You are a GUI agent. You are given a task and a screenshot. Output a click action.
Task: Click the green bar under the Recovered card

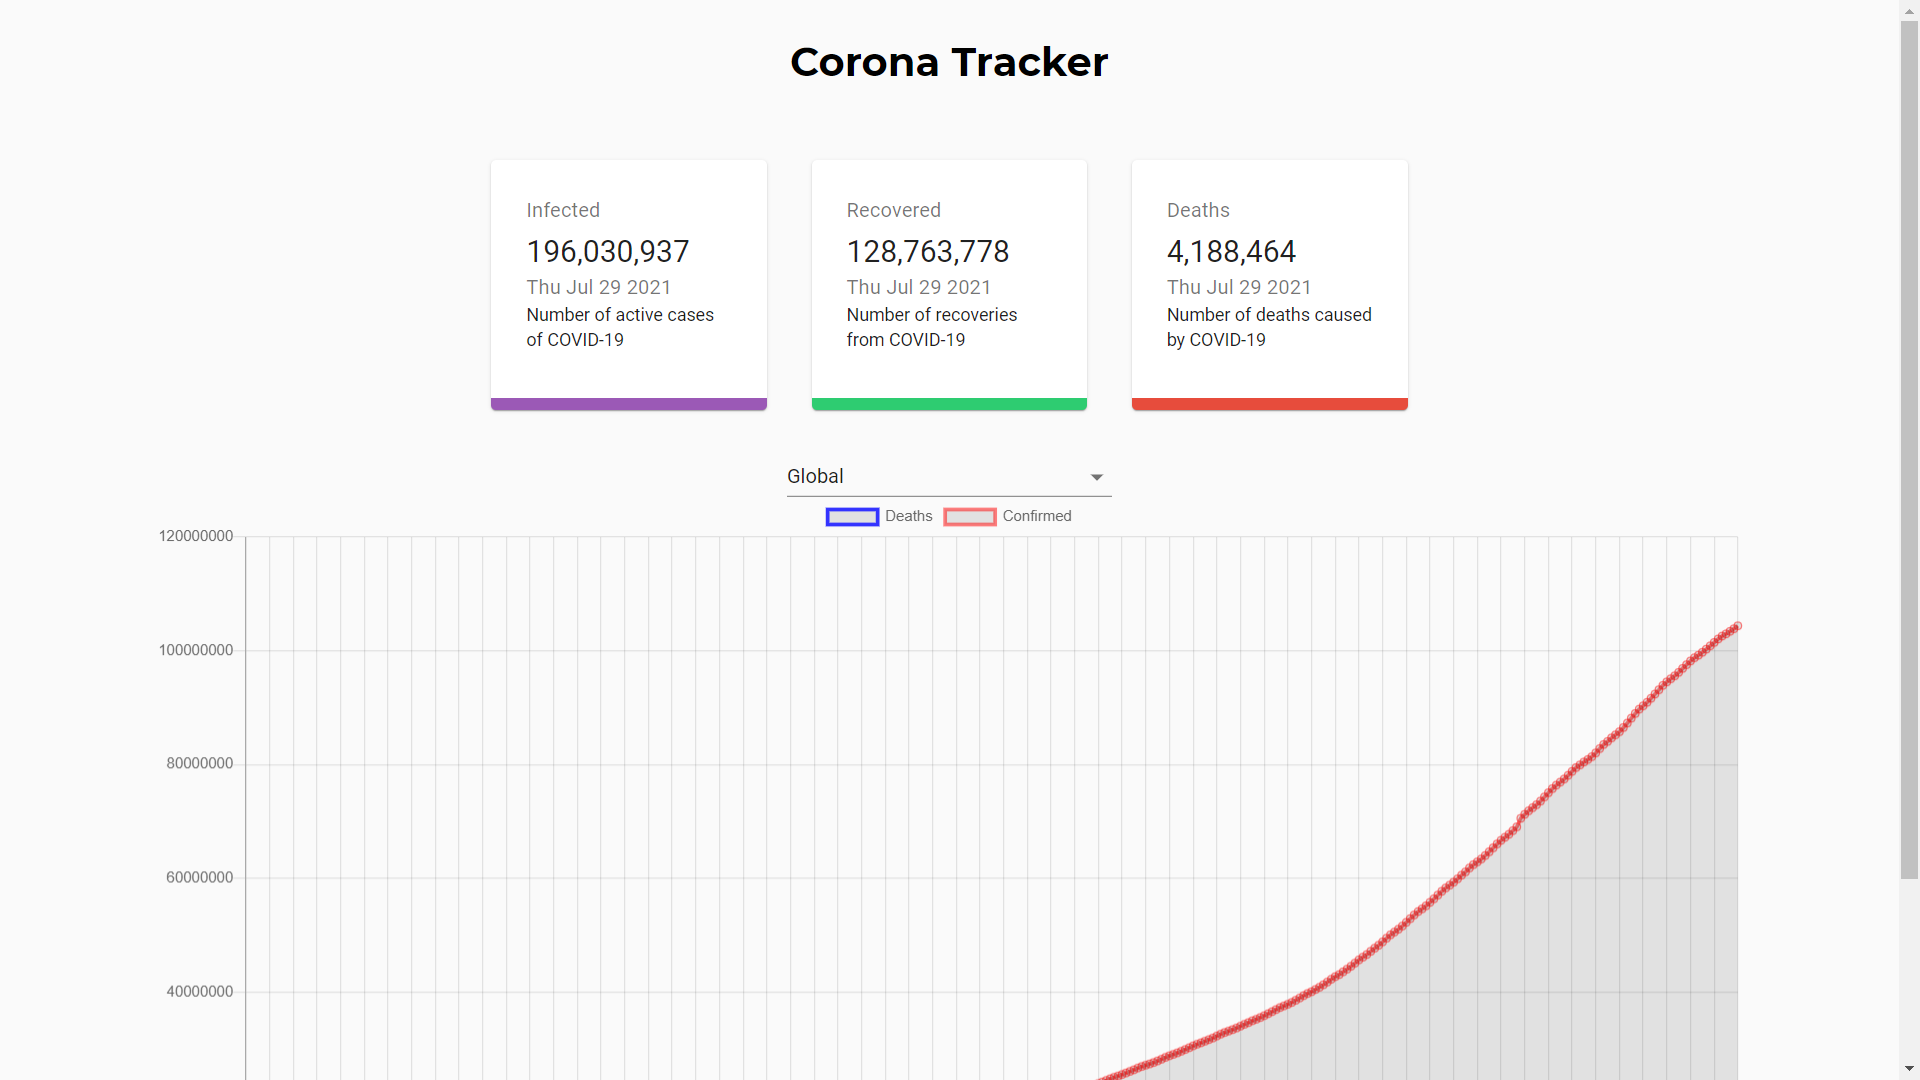948,403
